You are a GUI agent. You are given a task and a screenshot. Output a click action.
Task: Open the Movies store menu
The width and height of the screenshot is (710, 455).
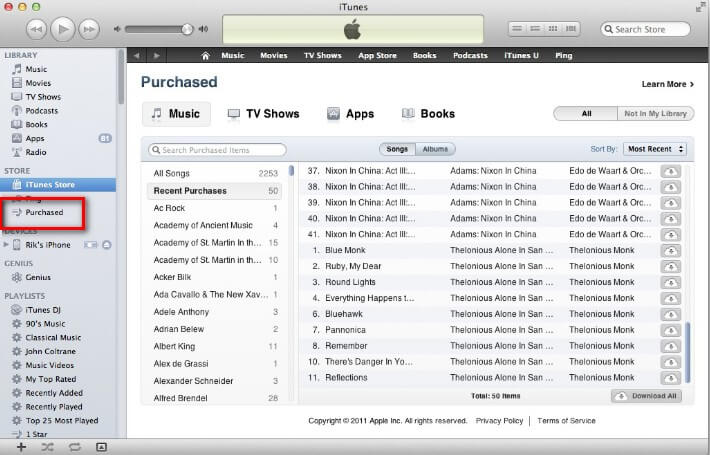[x=273, y=56]
